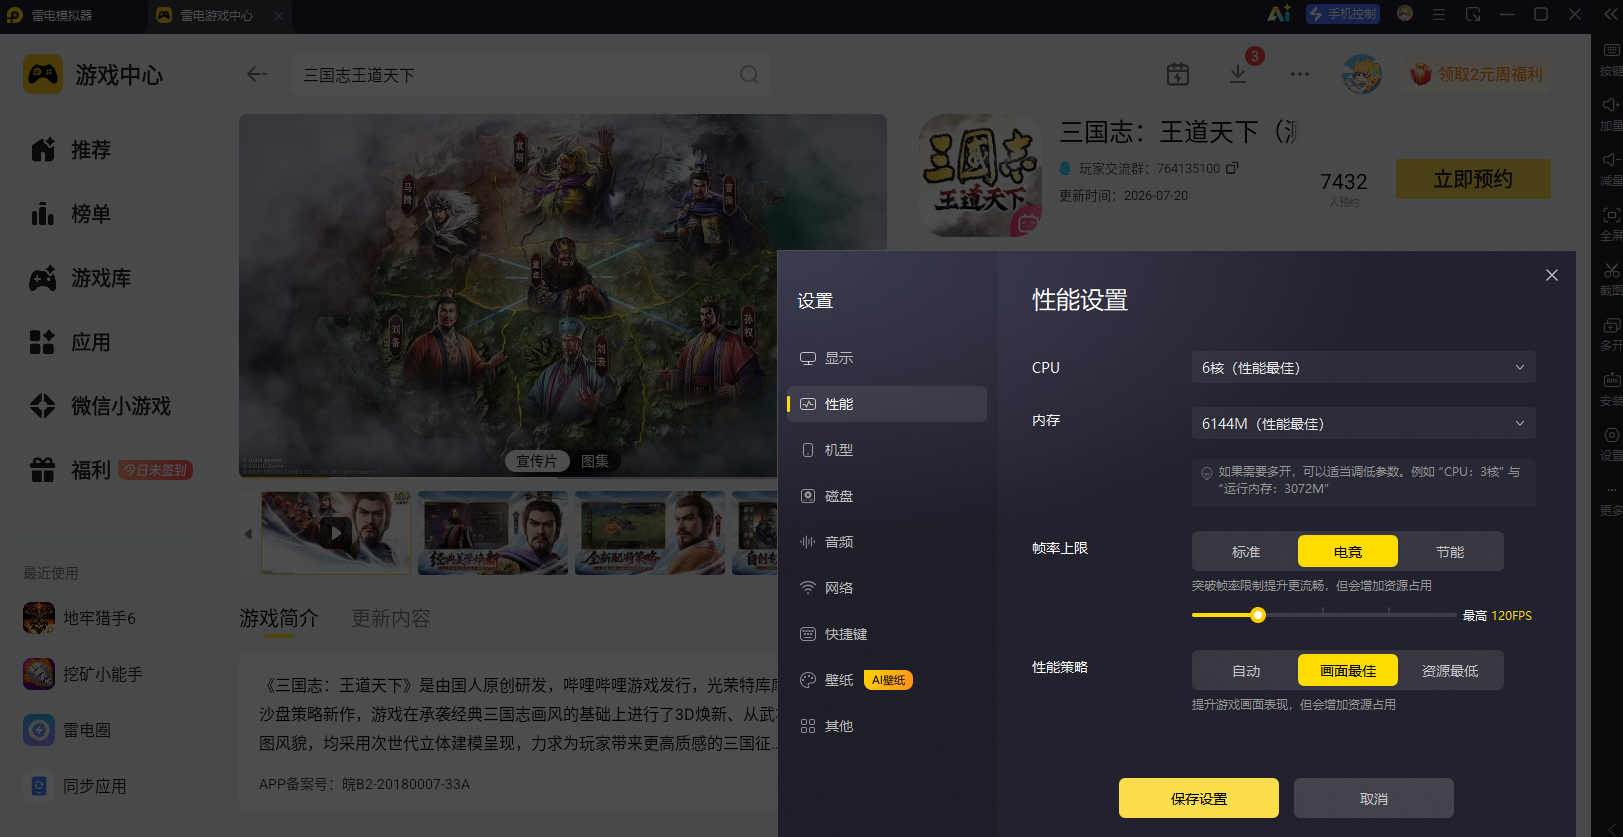Viewport: 1623px width, 837px height.
Task: Click 立即预约 to reserve the game
Action: click(1473, 179)
